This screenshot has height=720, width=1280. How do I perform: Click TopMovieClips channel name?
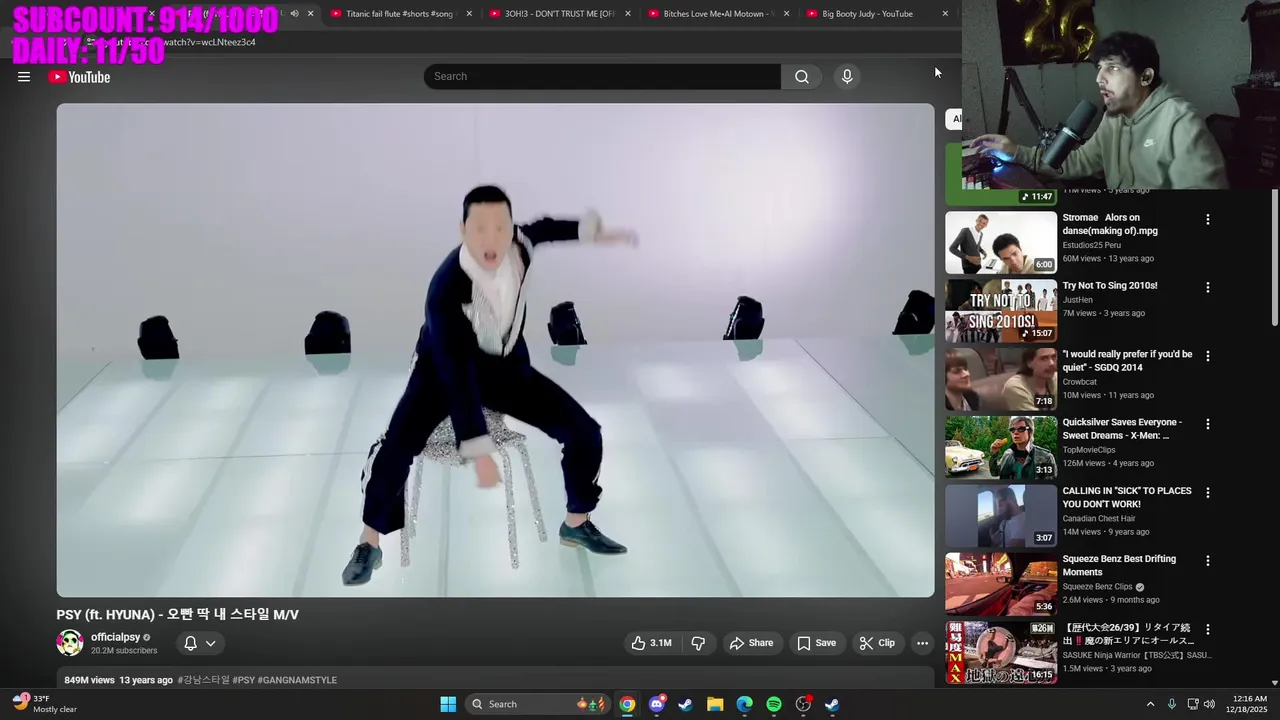(1089, 450)
